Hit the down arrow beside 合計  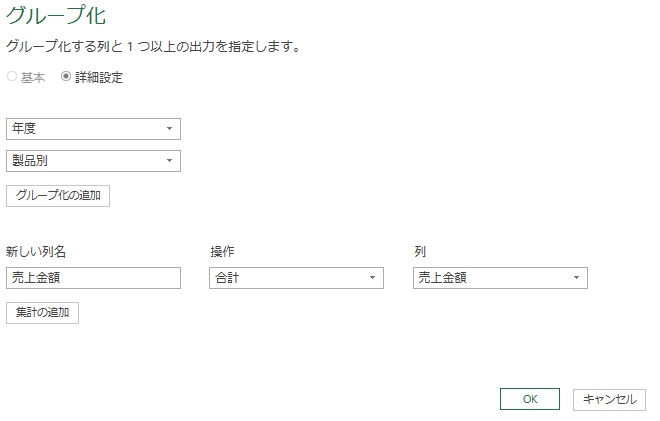[x=372, y=278]
